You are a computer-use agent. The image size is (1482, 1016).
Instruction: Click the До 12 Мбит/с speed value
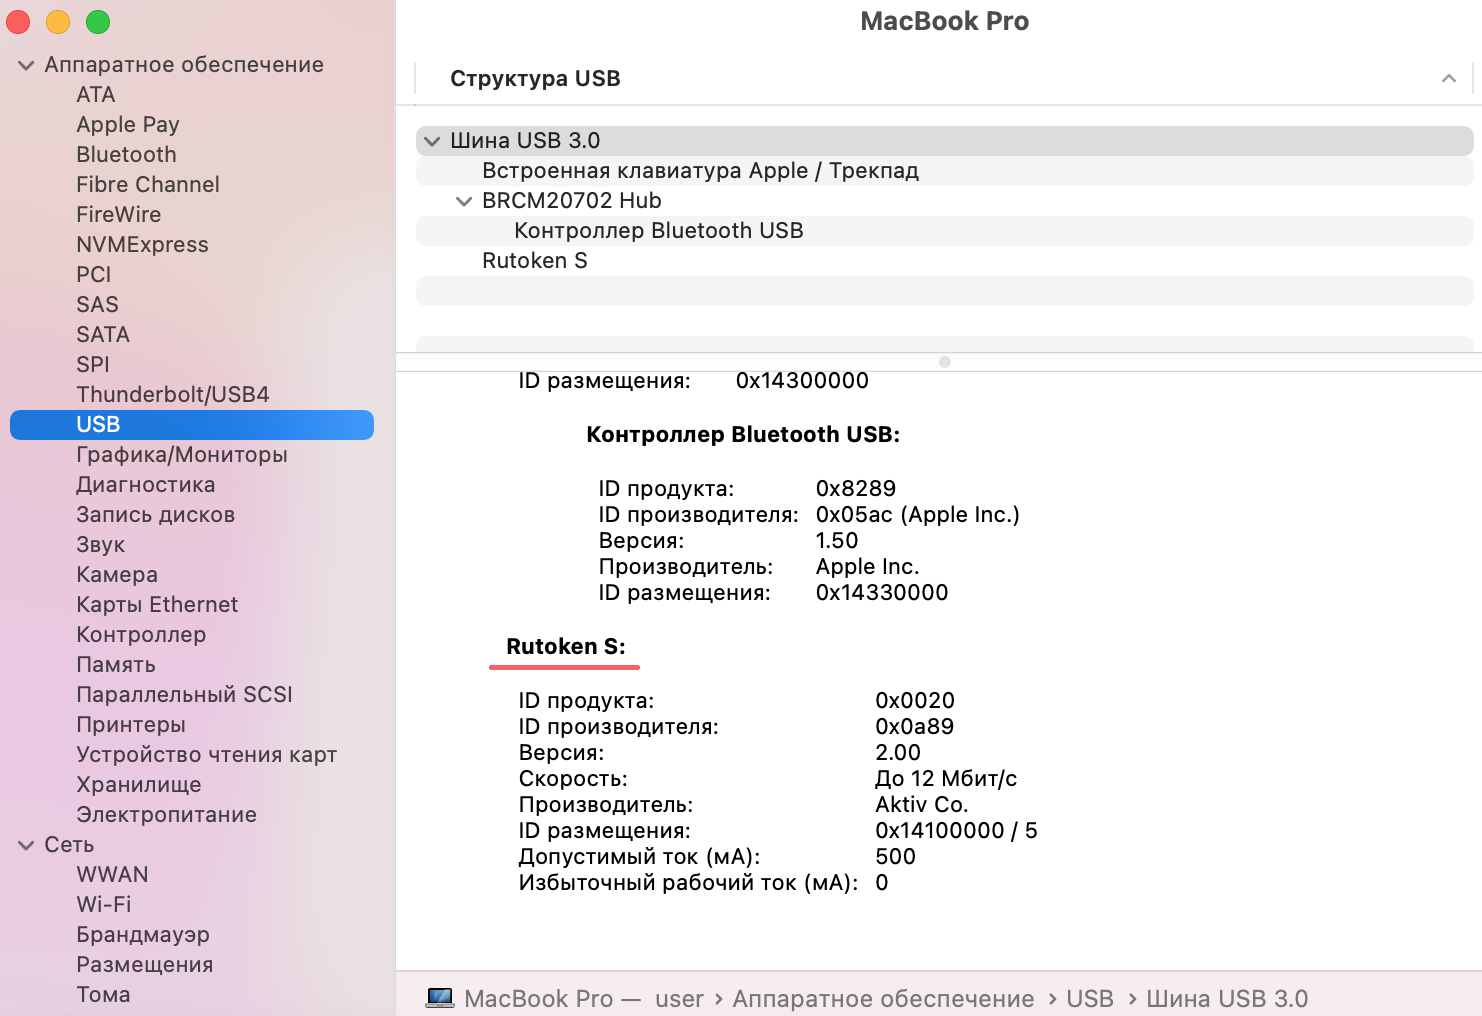click(x=946, y=779)
